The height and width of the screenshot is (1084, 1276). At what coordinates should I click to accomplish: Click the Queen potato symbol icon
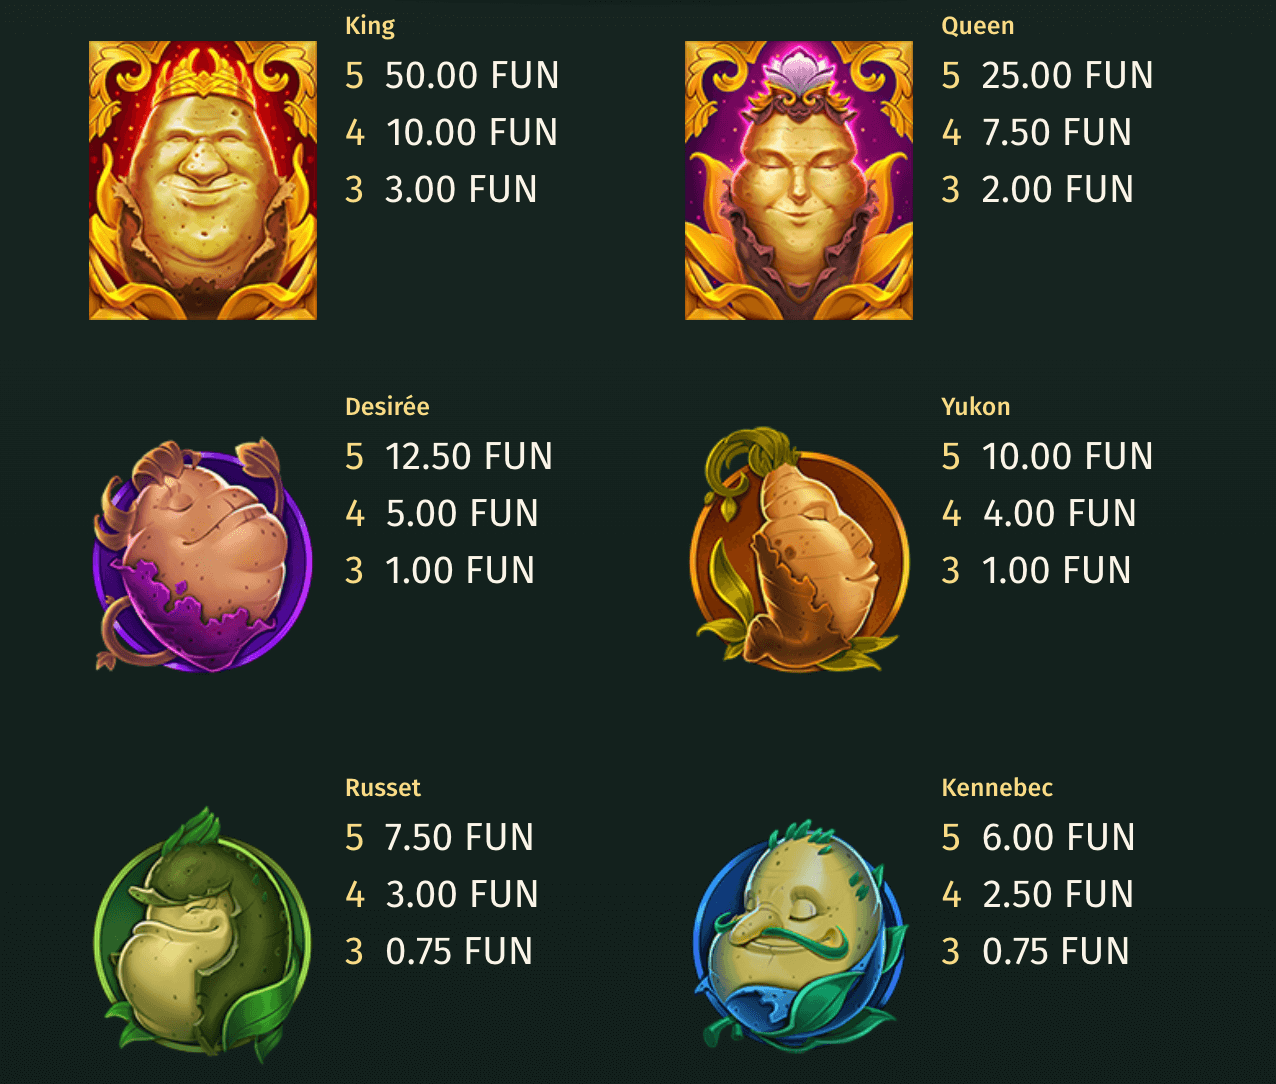coord(799,180)
